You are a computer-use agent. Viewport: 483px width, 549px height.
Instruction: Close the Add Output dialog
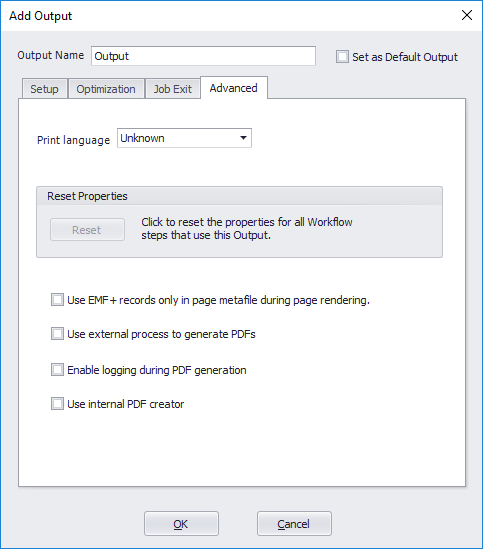click(x=467, y=15)
